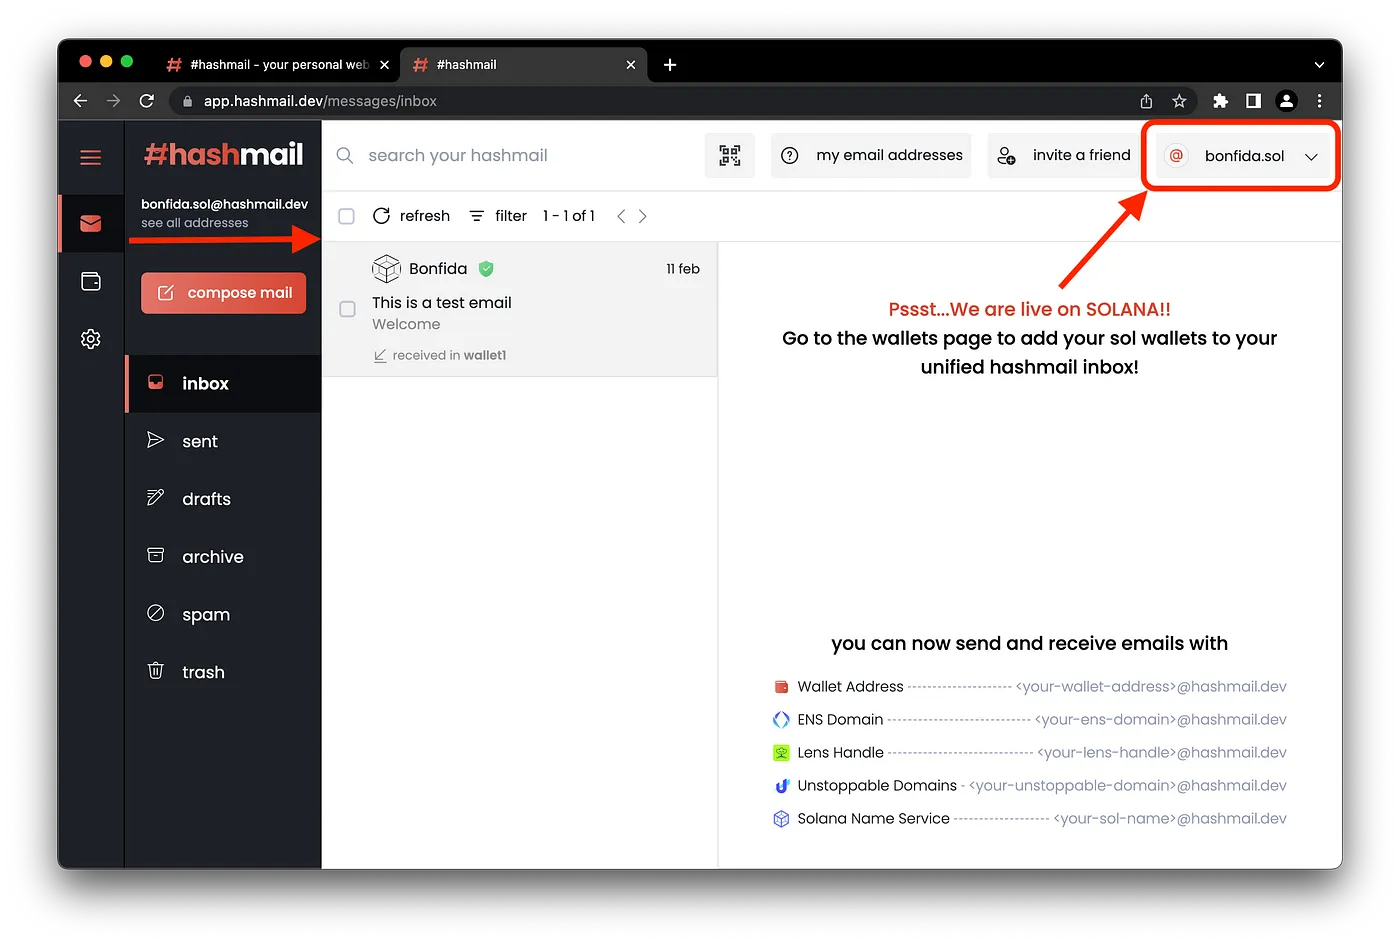Close the active #hashmail browser tab
The image size is (1400, 945).
(630, 65)
